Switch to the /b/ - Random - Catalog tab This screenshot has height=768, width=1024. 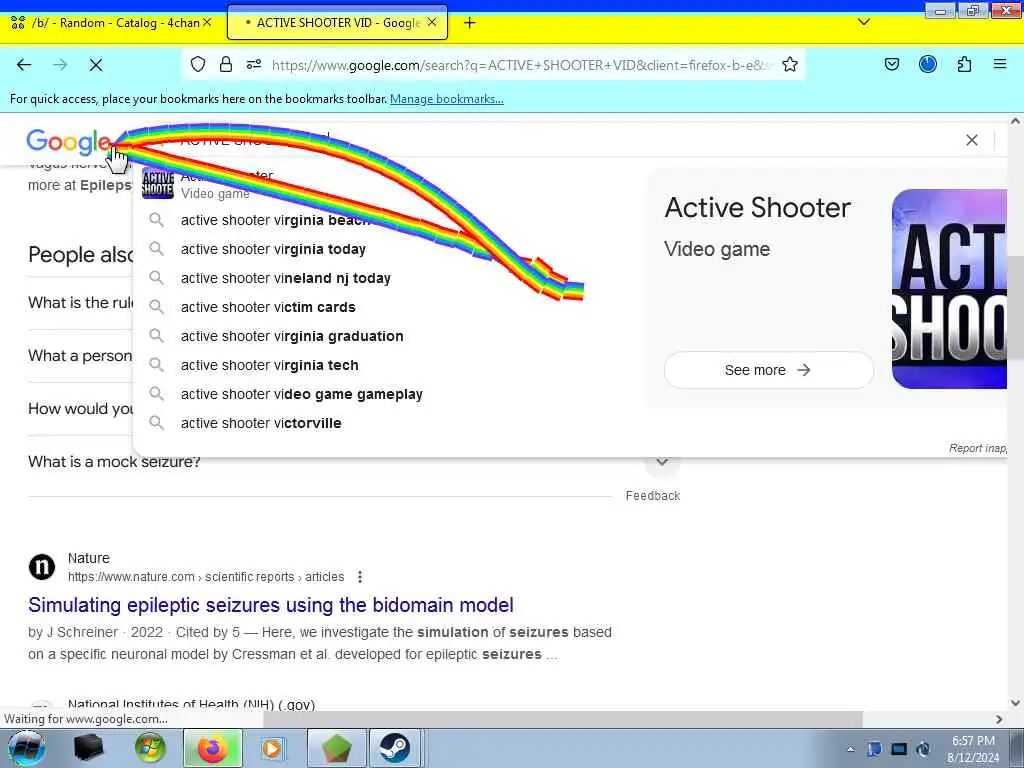(111, 23)
